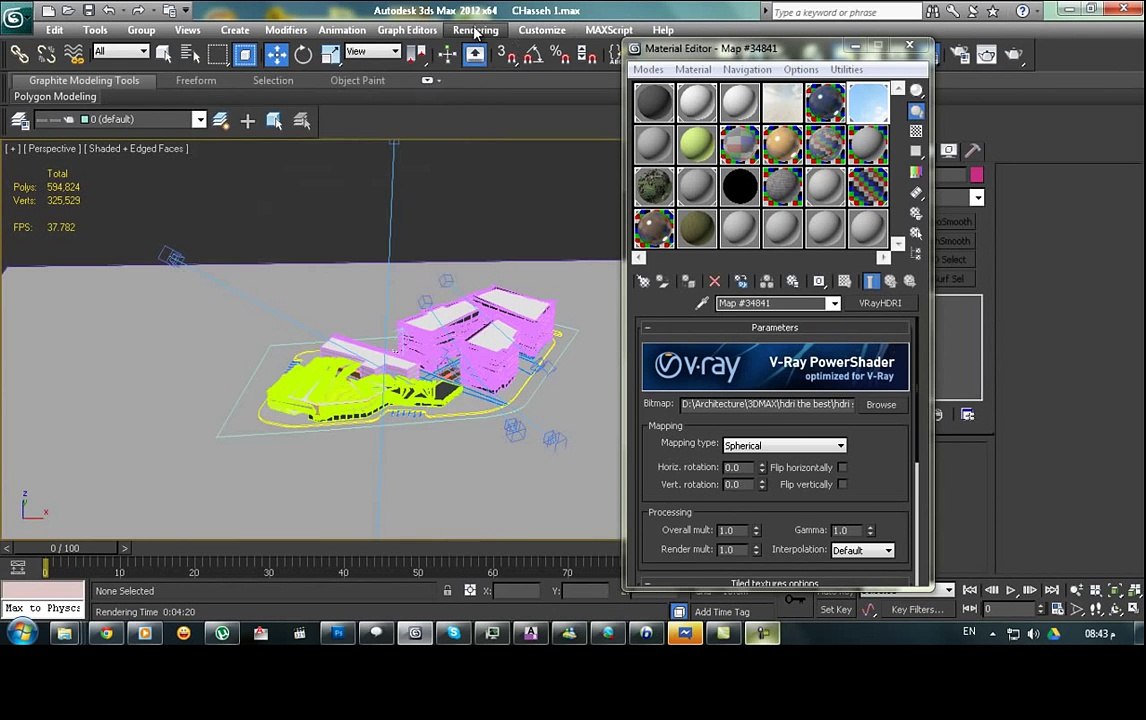Open the Manage Layers icon

[20, 120]
